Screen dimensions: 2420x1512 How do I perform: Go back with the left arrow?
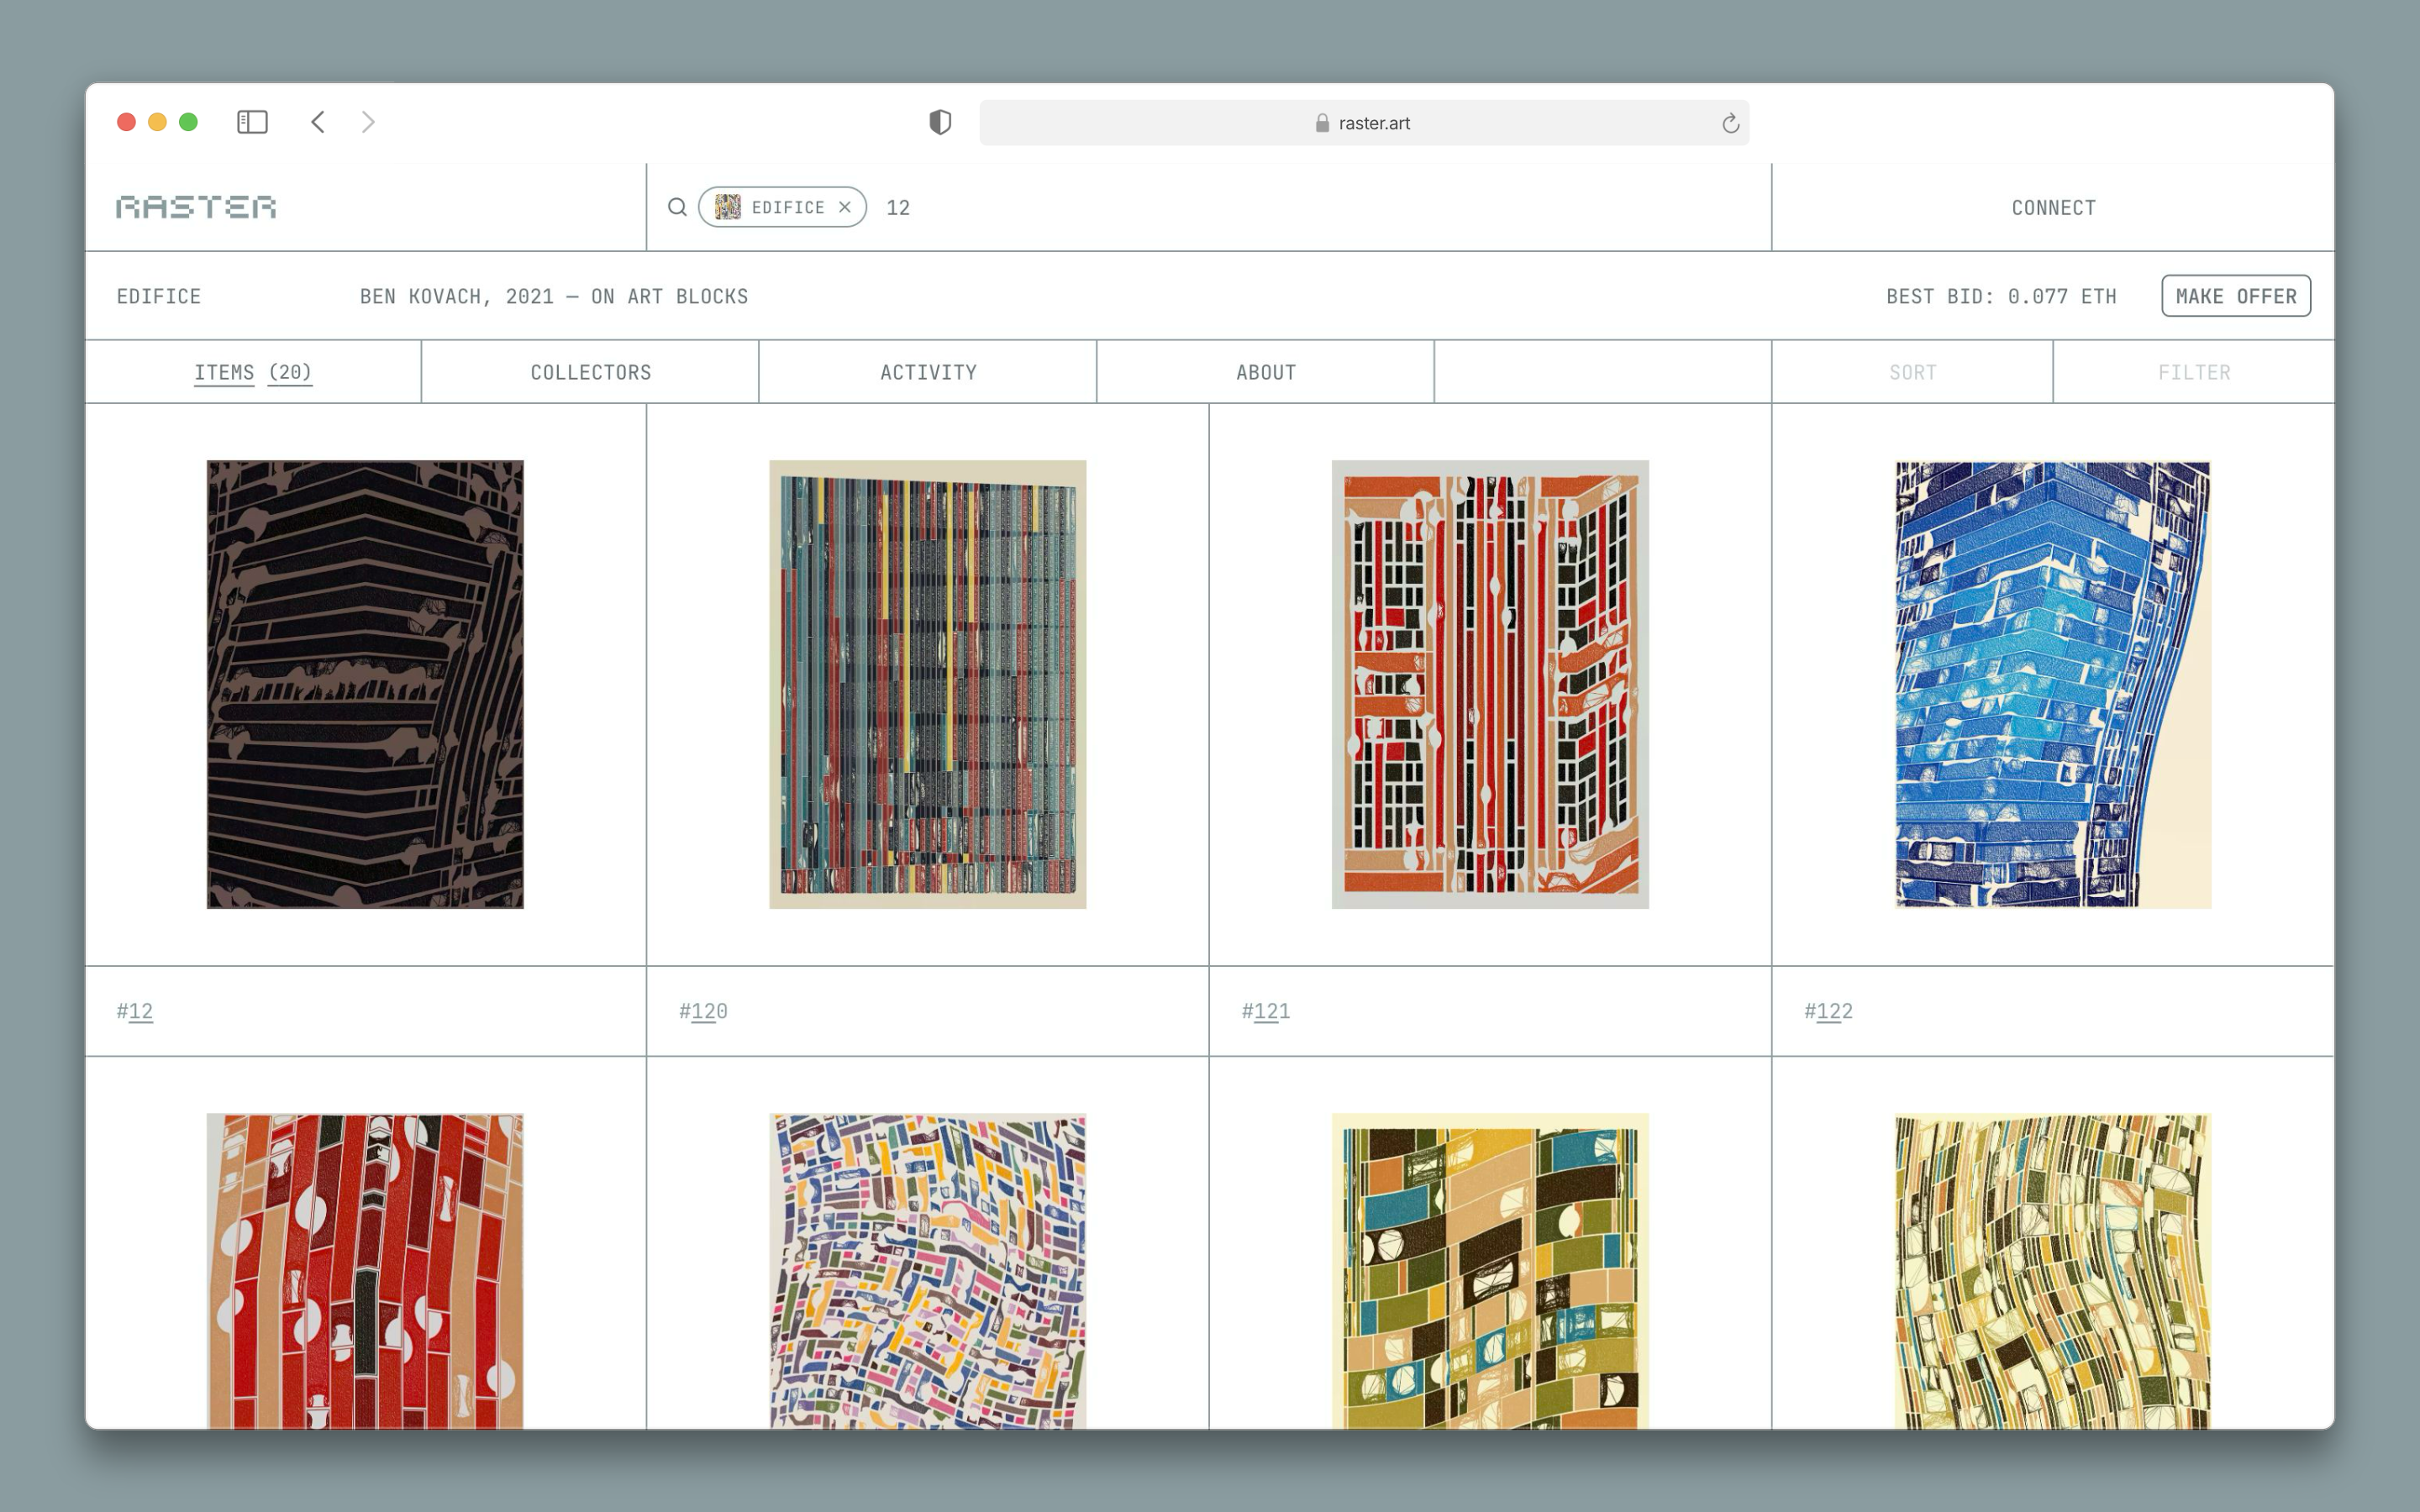(x=318, y=122)
